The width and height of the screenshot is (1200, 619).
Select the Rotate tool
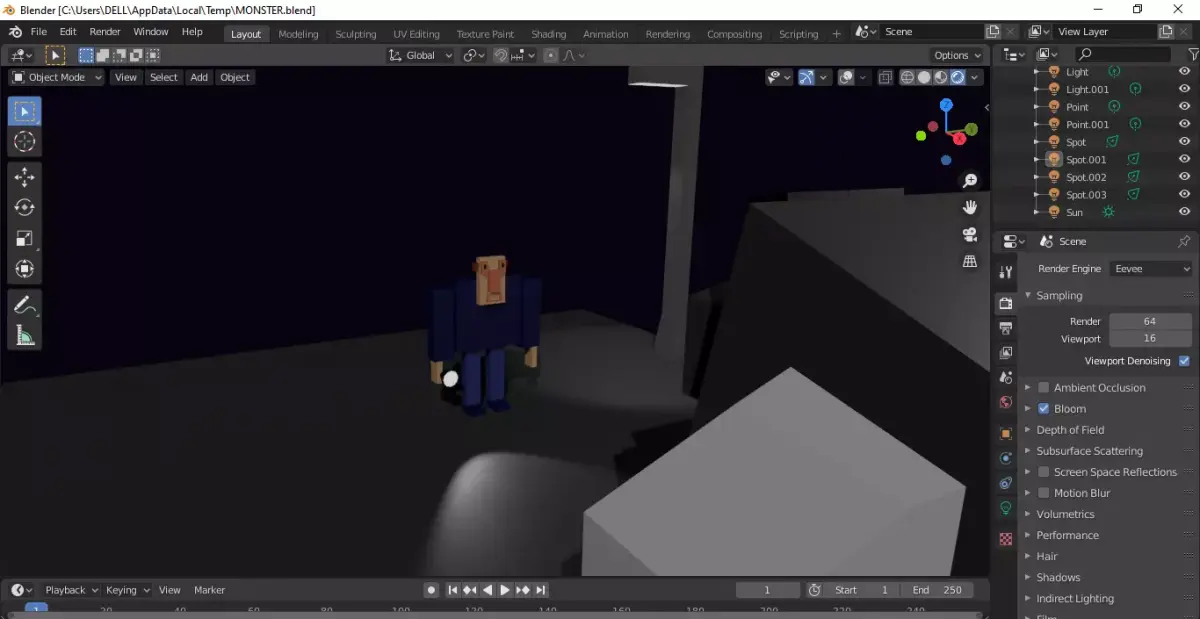click(x=25, y=207)
